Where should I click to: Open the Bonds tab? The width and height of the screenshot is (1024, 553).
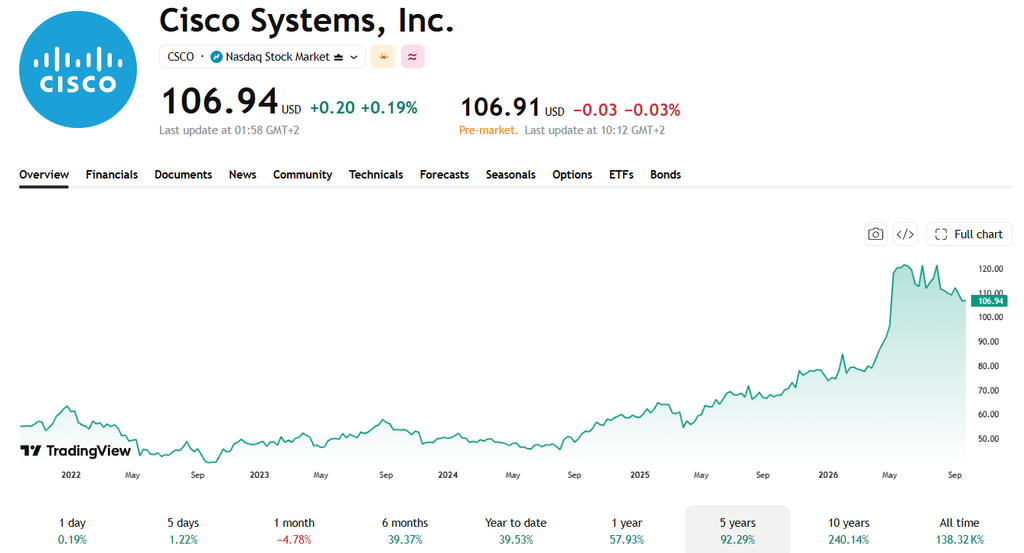click(x=665, y=174)
